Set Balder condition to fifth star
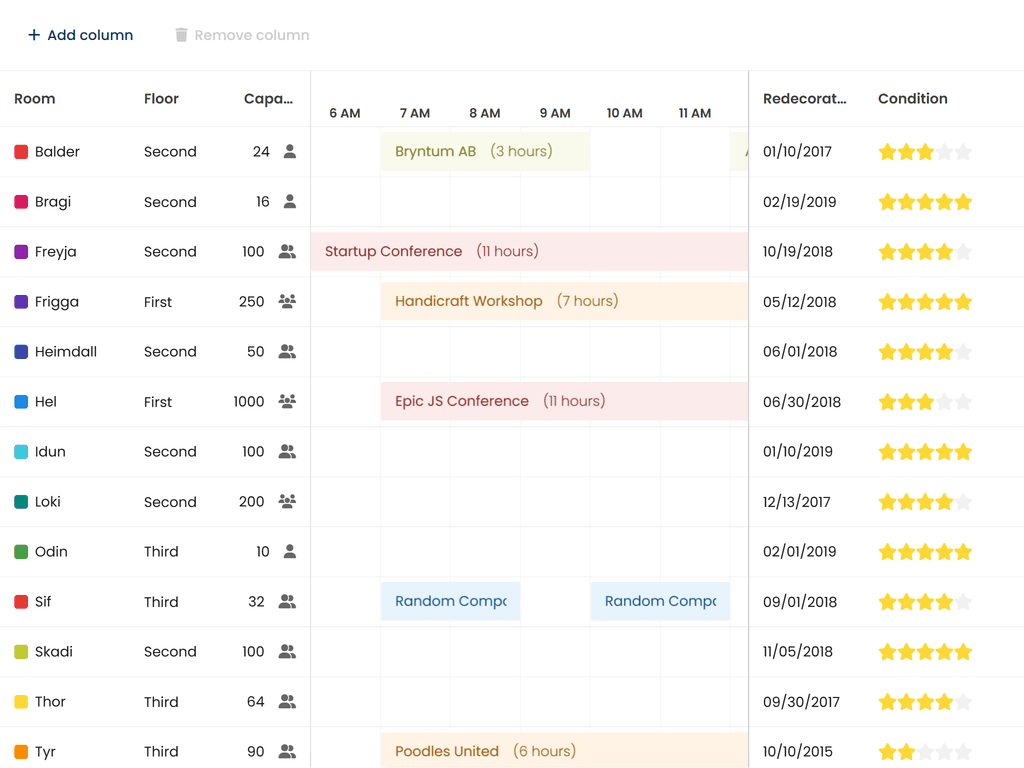This screenshot has width=1024, height=768. [x=963, y=152]
